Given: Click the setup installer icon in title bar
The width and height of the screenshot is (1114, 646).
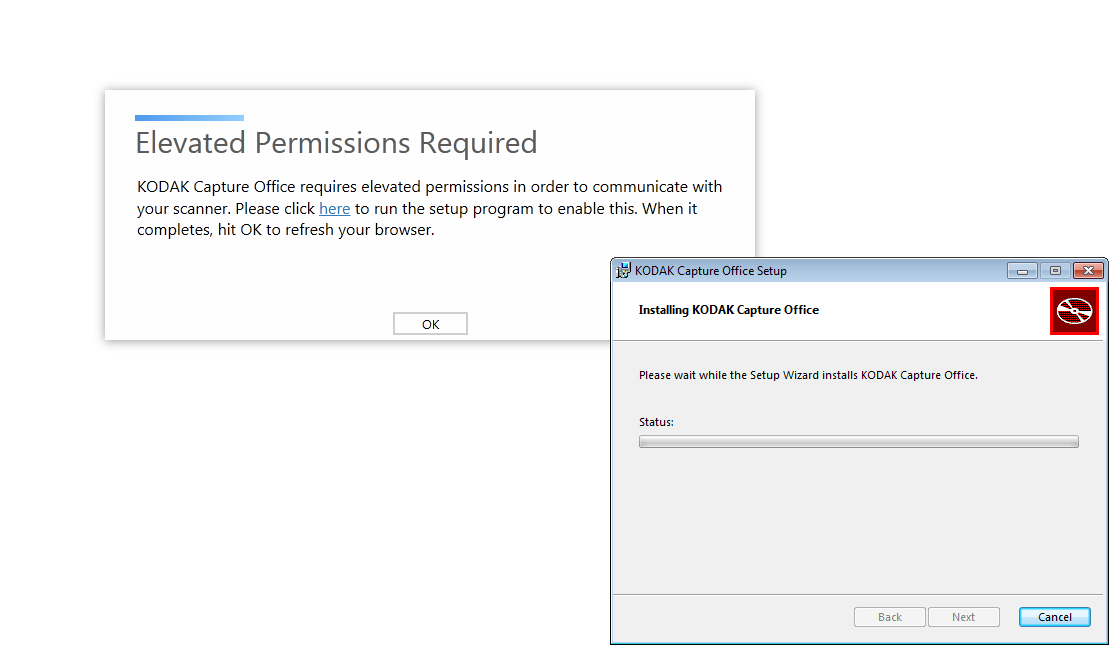Looking at the screenshot, I should pyautogui.click(x=624, y=270).
